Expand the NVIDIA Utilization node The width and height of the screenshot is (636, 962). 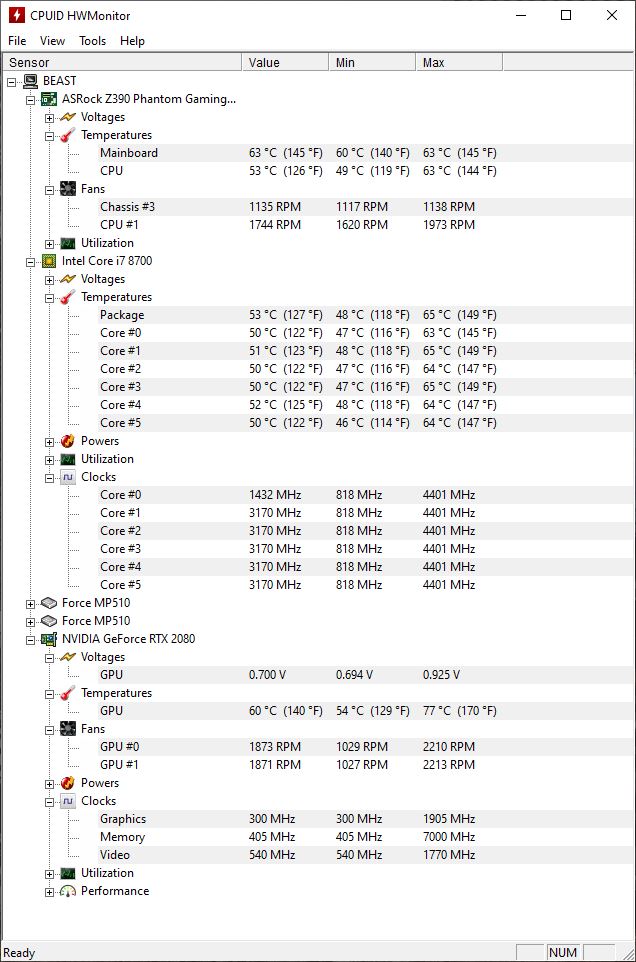pos(50,873)
